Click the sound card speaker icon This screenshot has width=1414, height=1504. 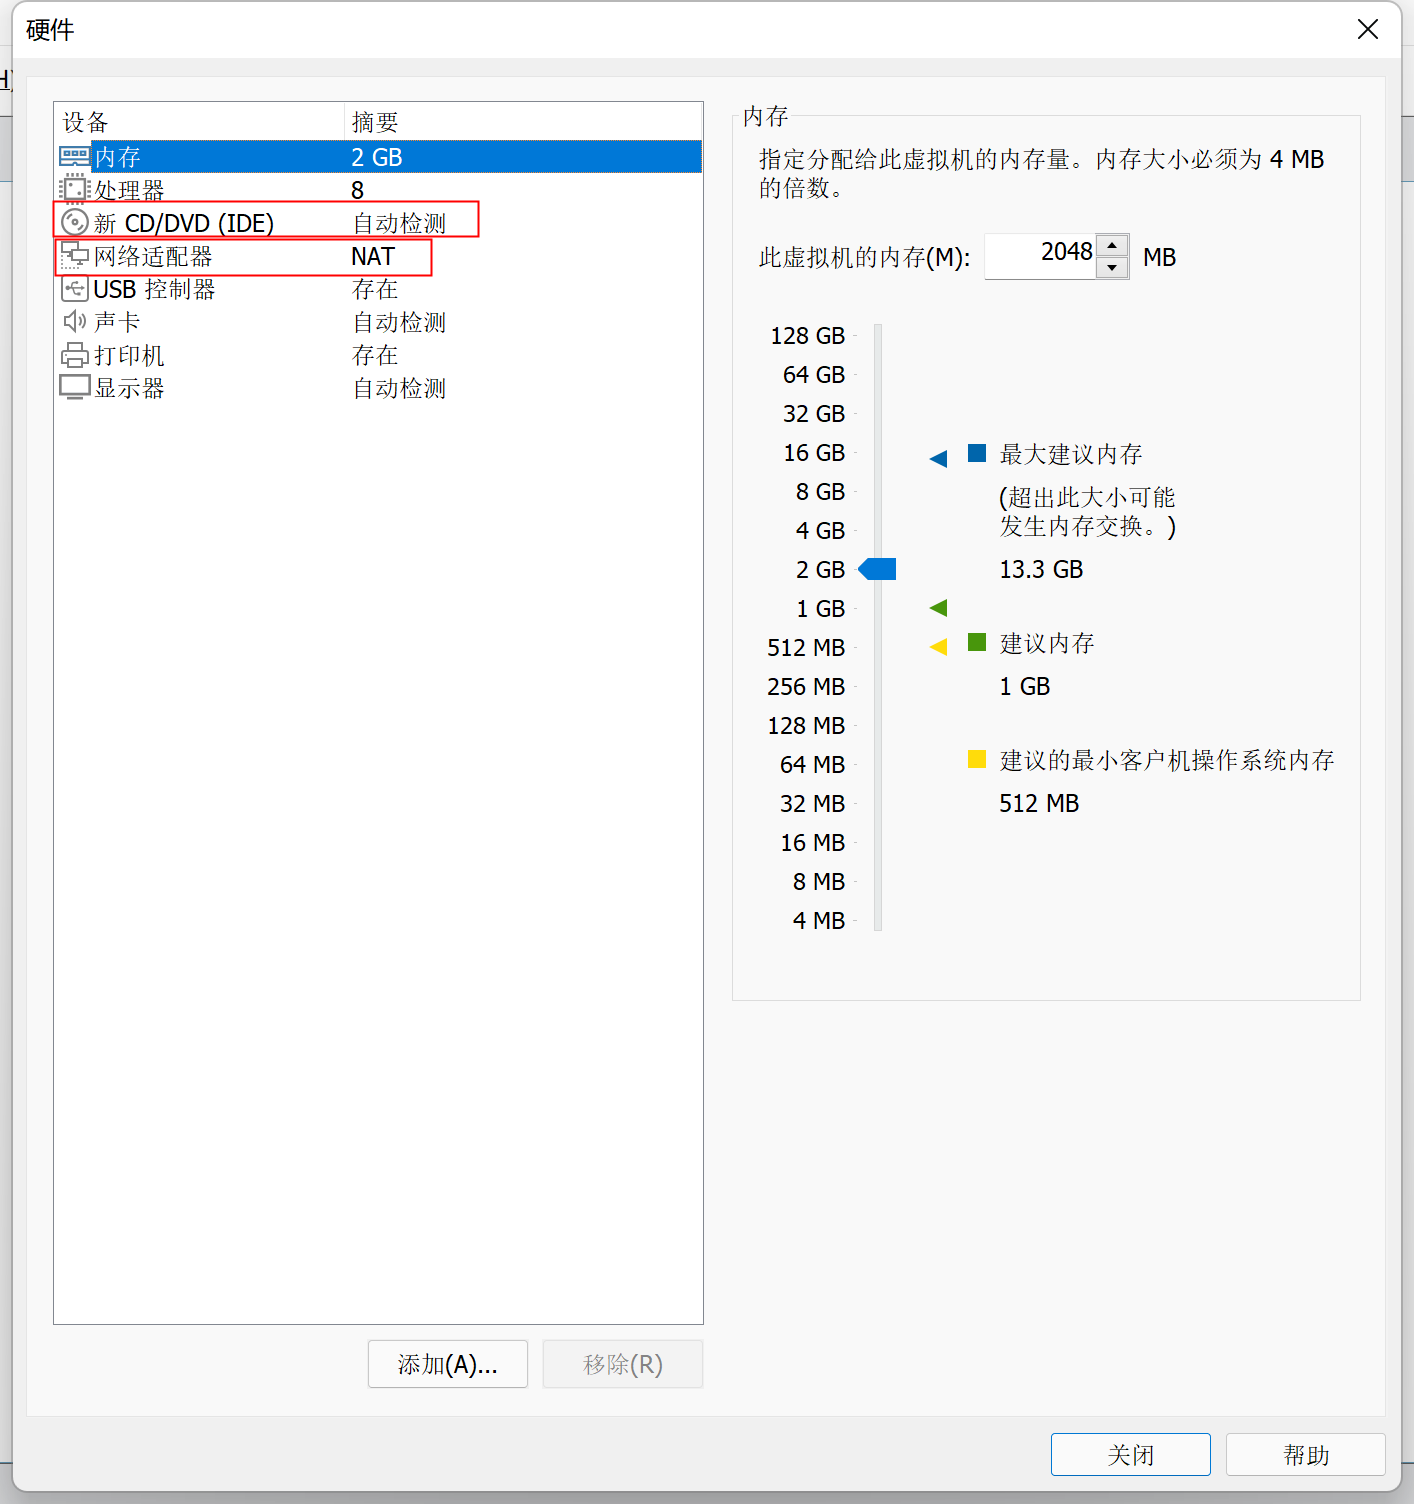click(74, 321)
